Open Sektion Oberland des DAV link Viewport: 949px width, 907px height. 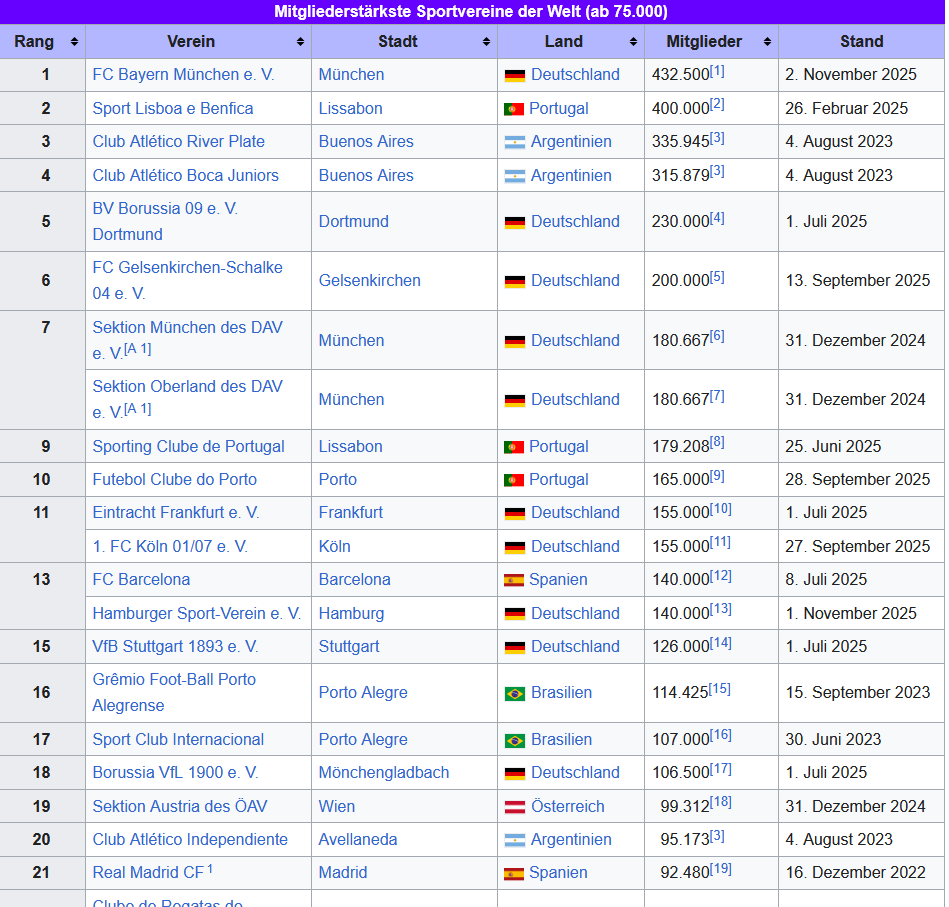pos(187,399)
